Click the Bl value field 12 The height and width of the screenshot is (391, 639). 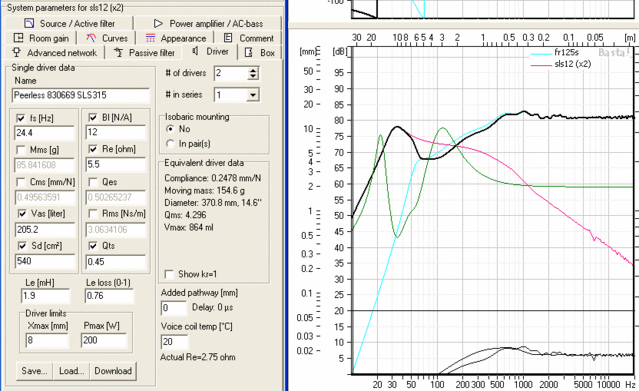coord(116,132)
